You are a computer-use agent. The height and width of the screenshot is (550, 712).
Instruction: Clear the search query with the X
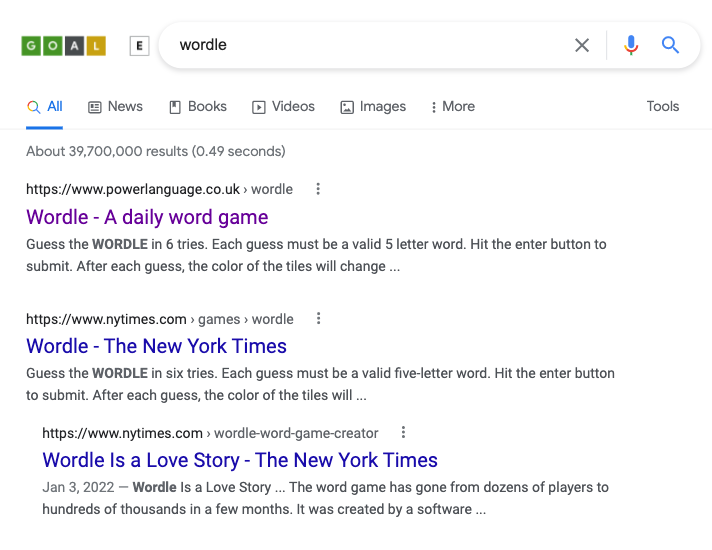[582, 45]
